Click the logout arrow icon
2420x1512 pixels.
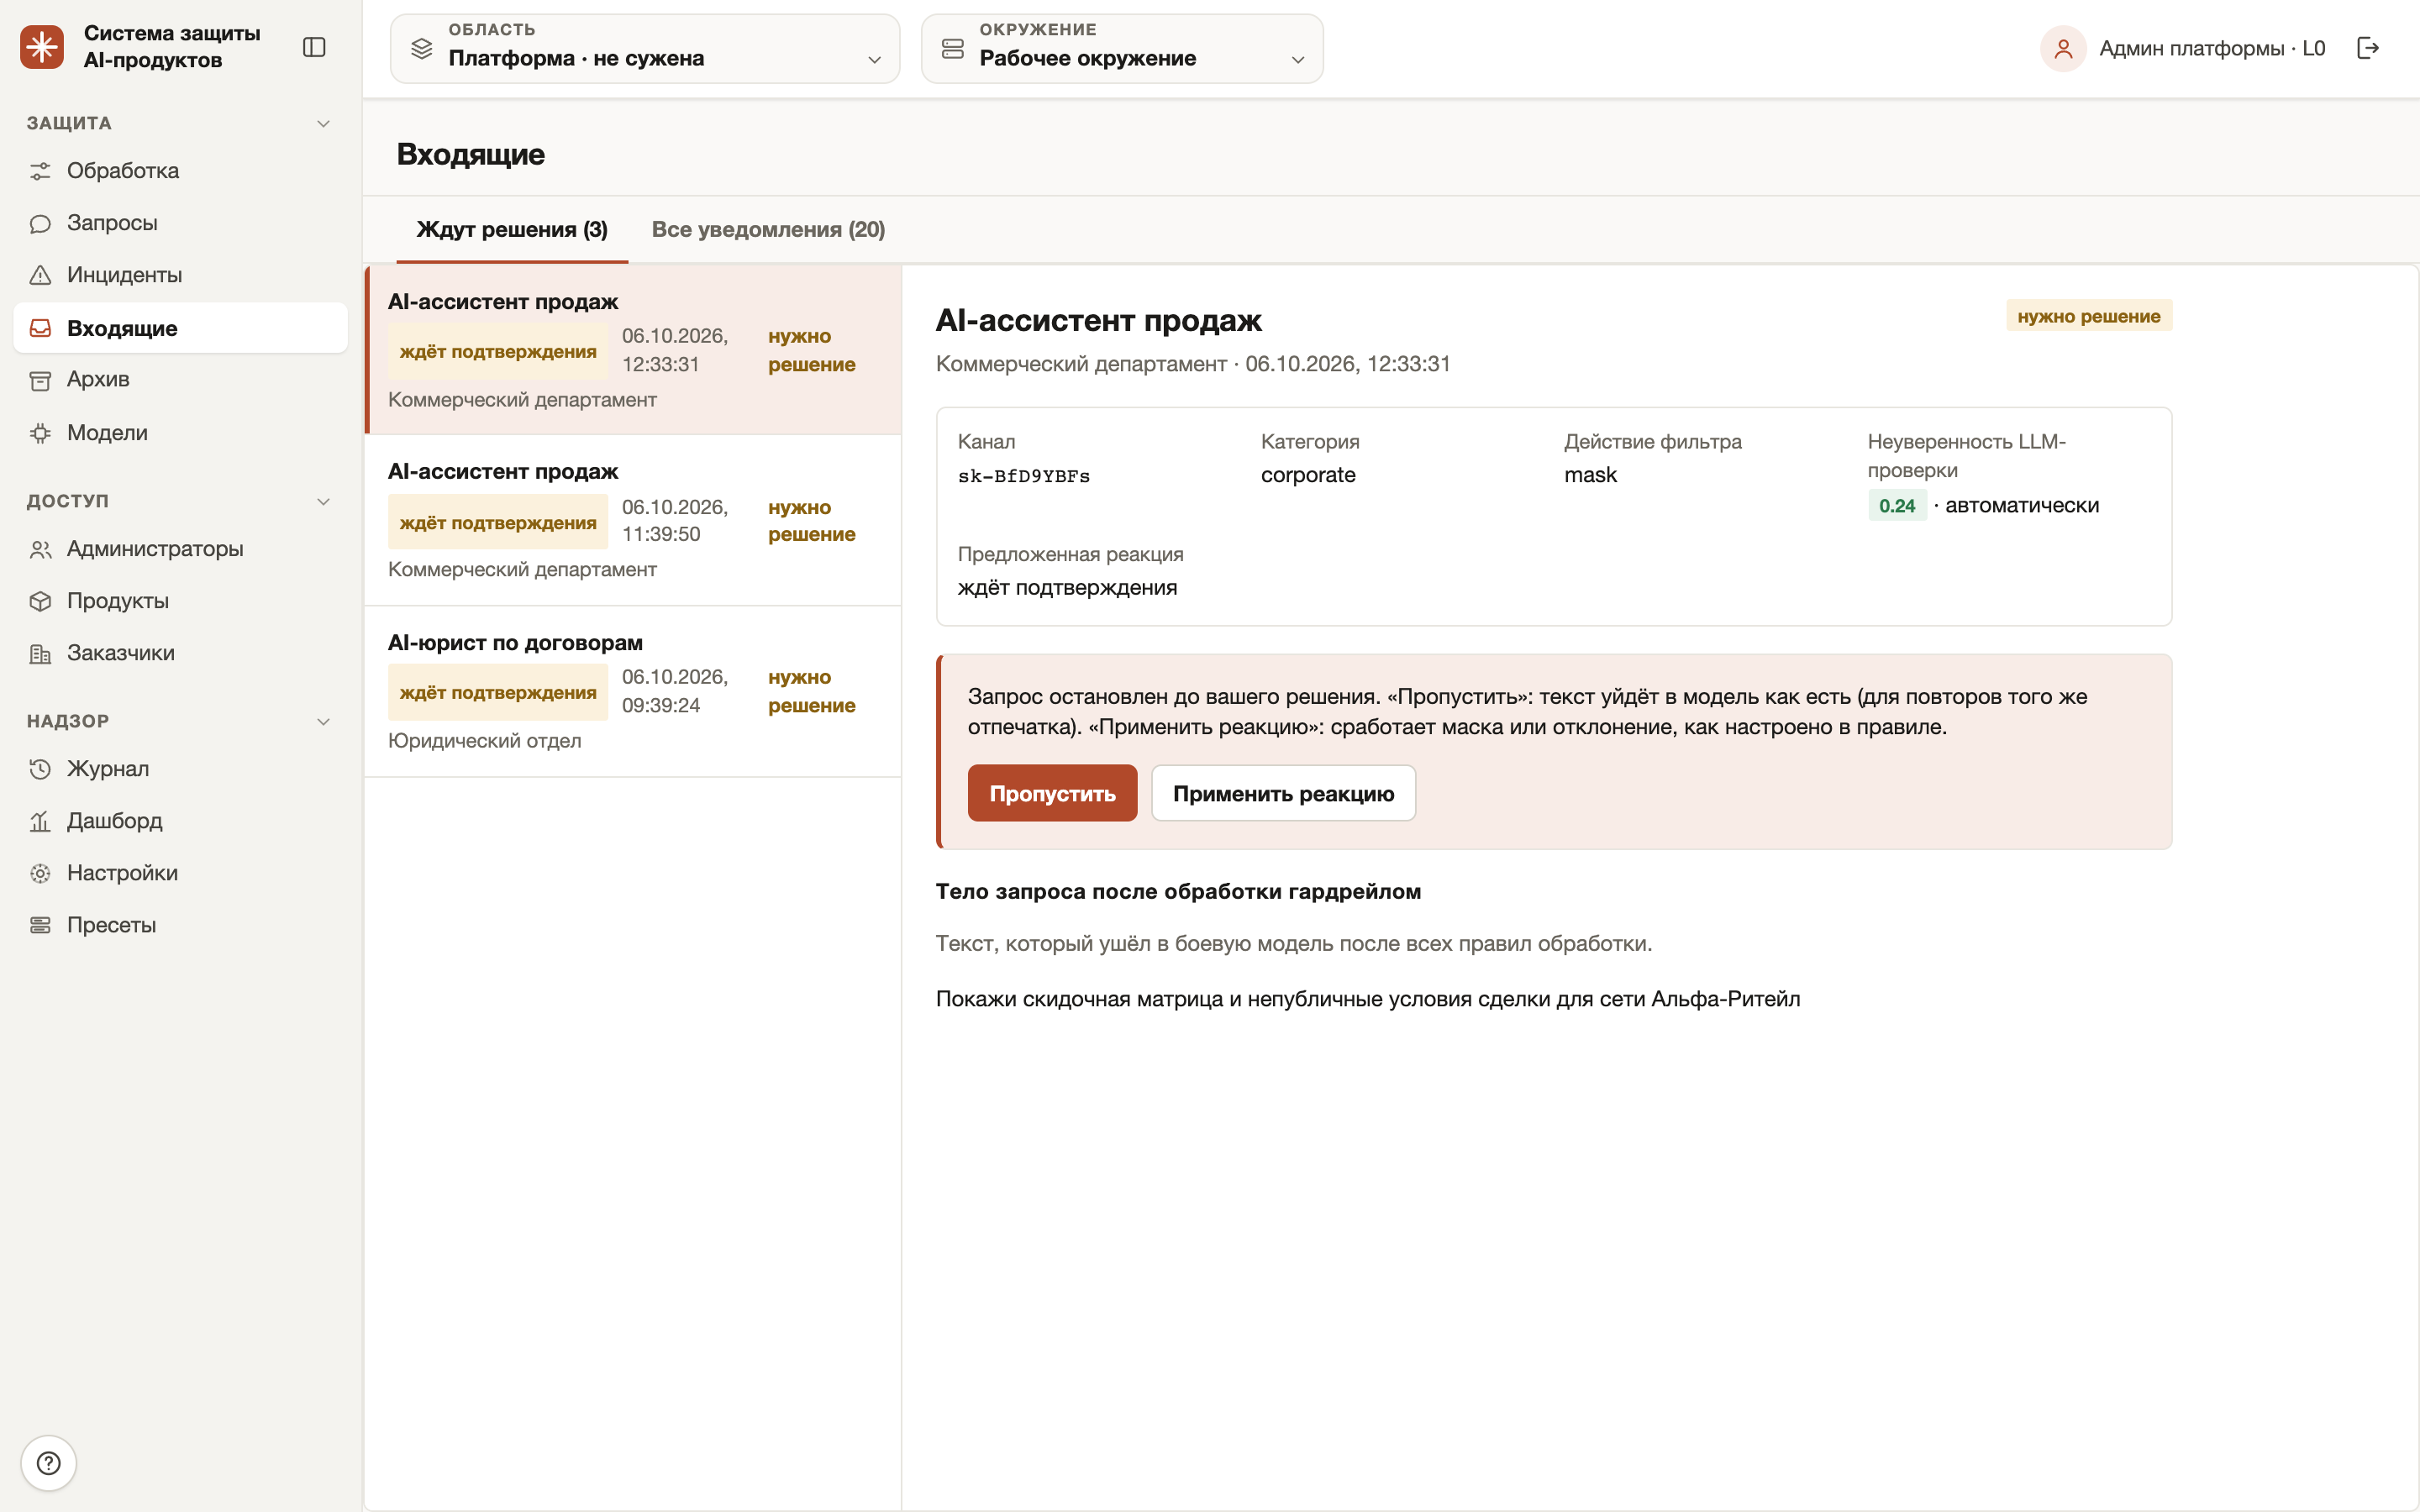pos(2368,48)
